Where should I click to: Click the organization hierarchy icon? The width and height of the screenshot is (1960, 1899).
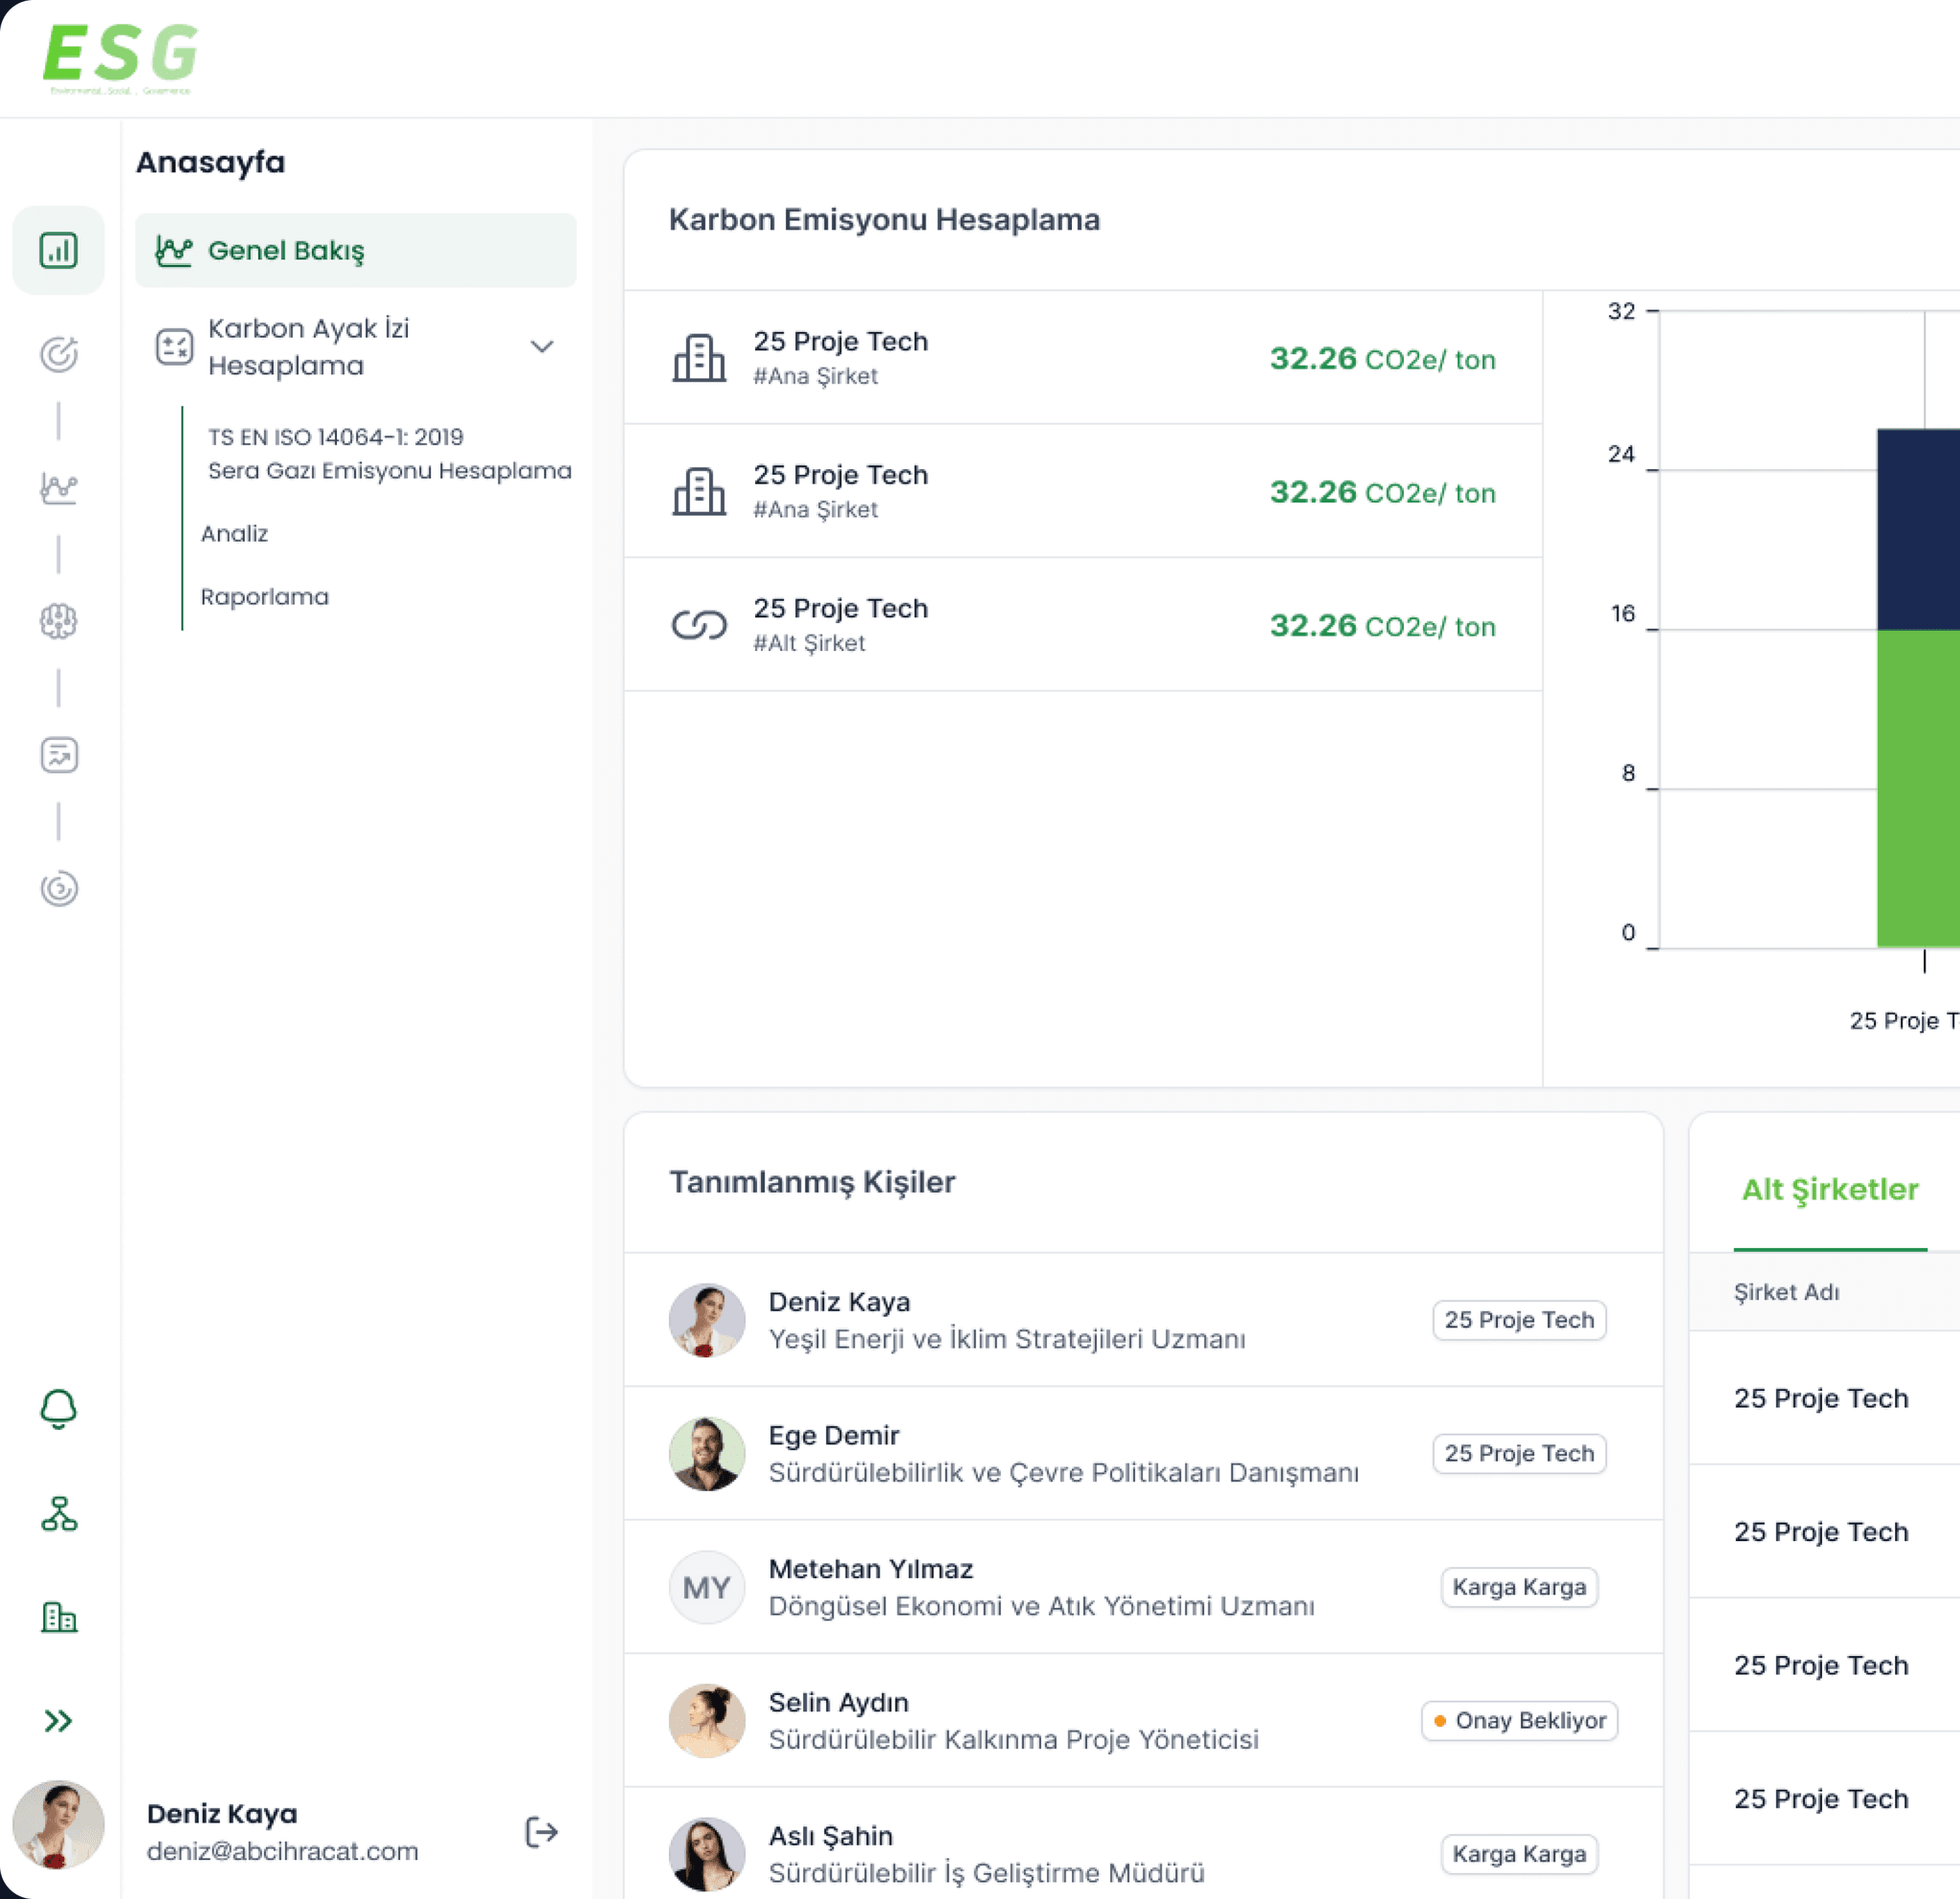58,1514
